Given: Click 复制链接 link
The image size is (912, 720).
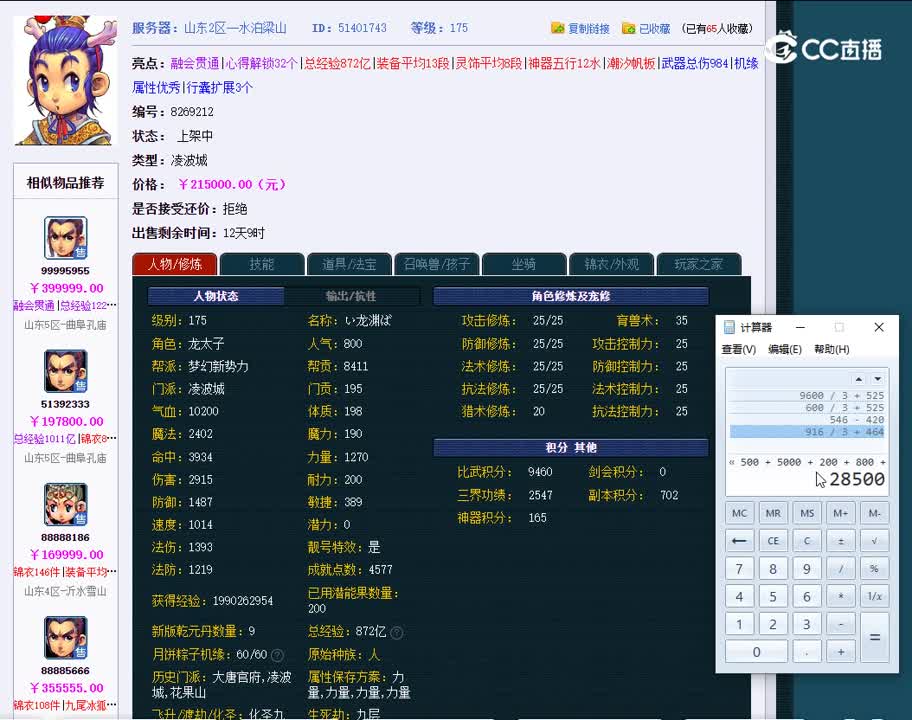Looking at the screenshot, I should pos(589,28).
